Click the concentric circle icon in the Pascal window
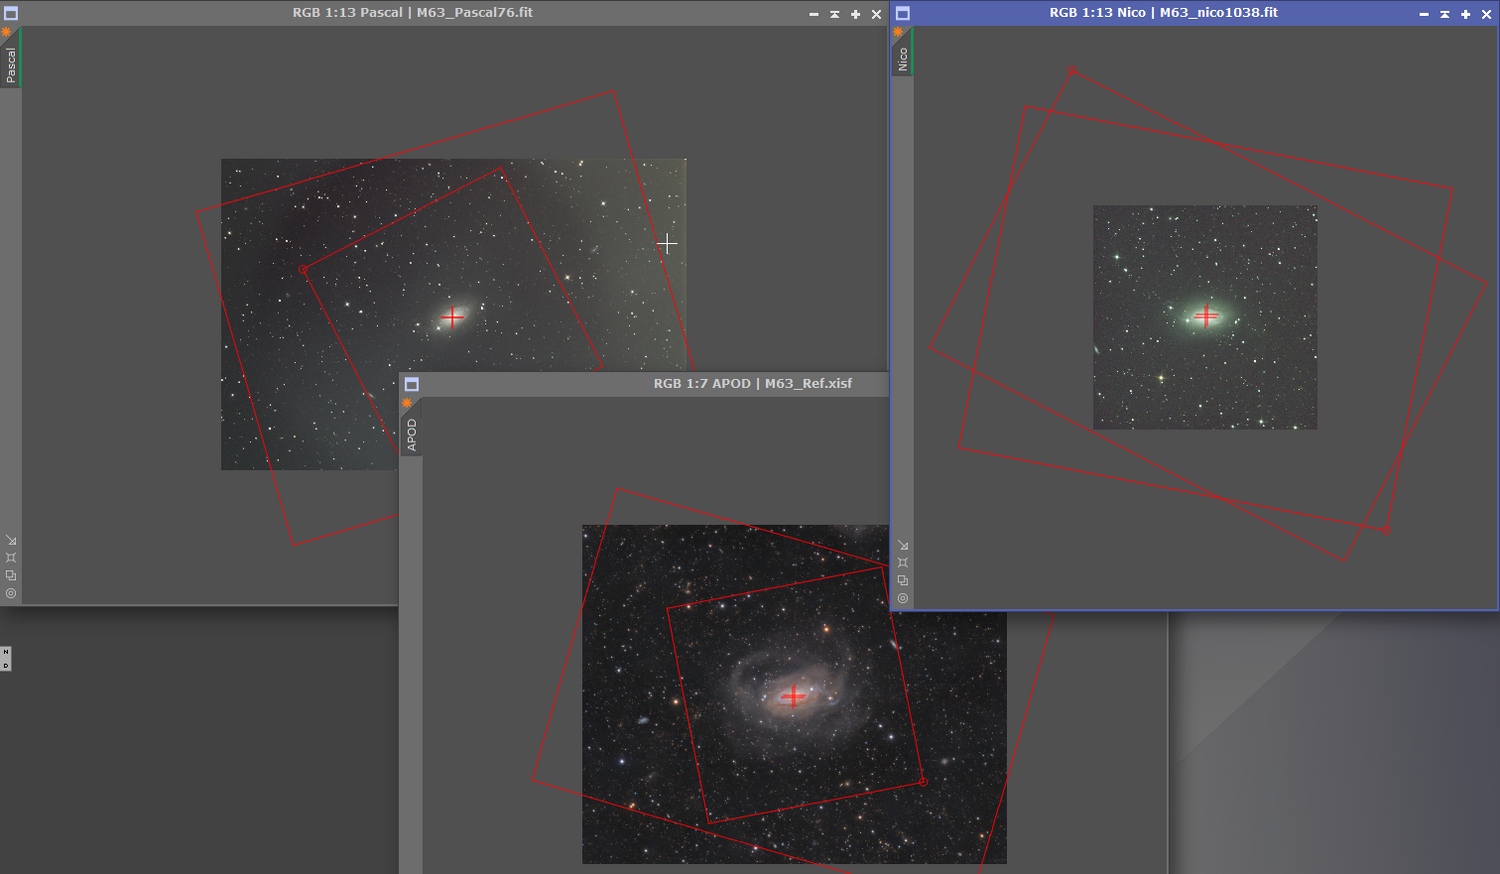Image resolution: width=1500 pixels, height=874 pixels. coord(11,593)
